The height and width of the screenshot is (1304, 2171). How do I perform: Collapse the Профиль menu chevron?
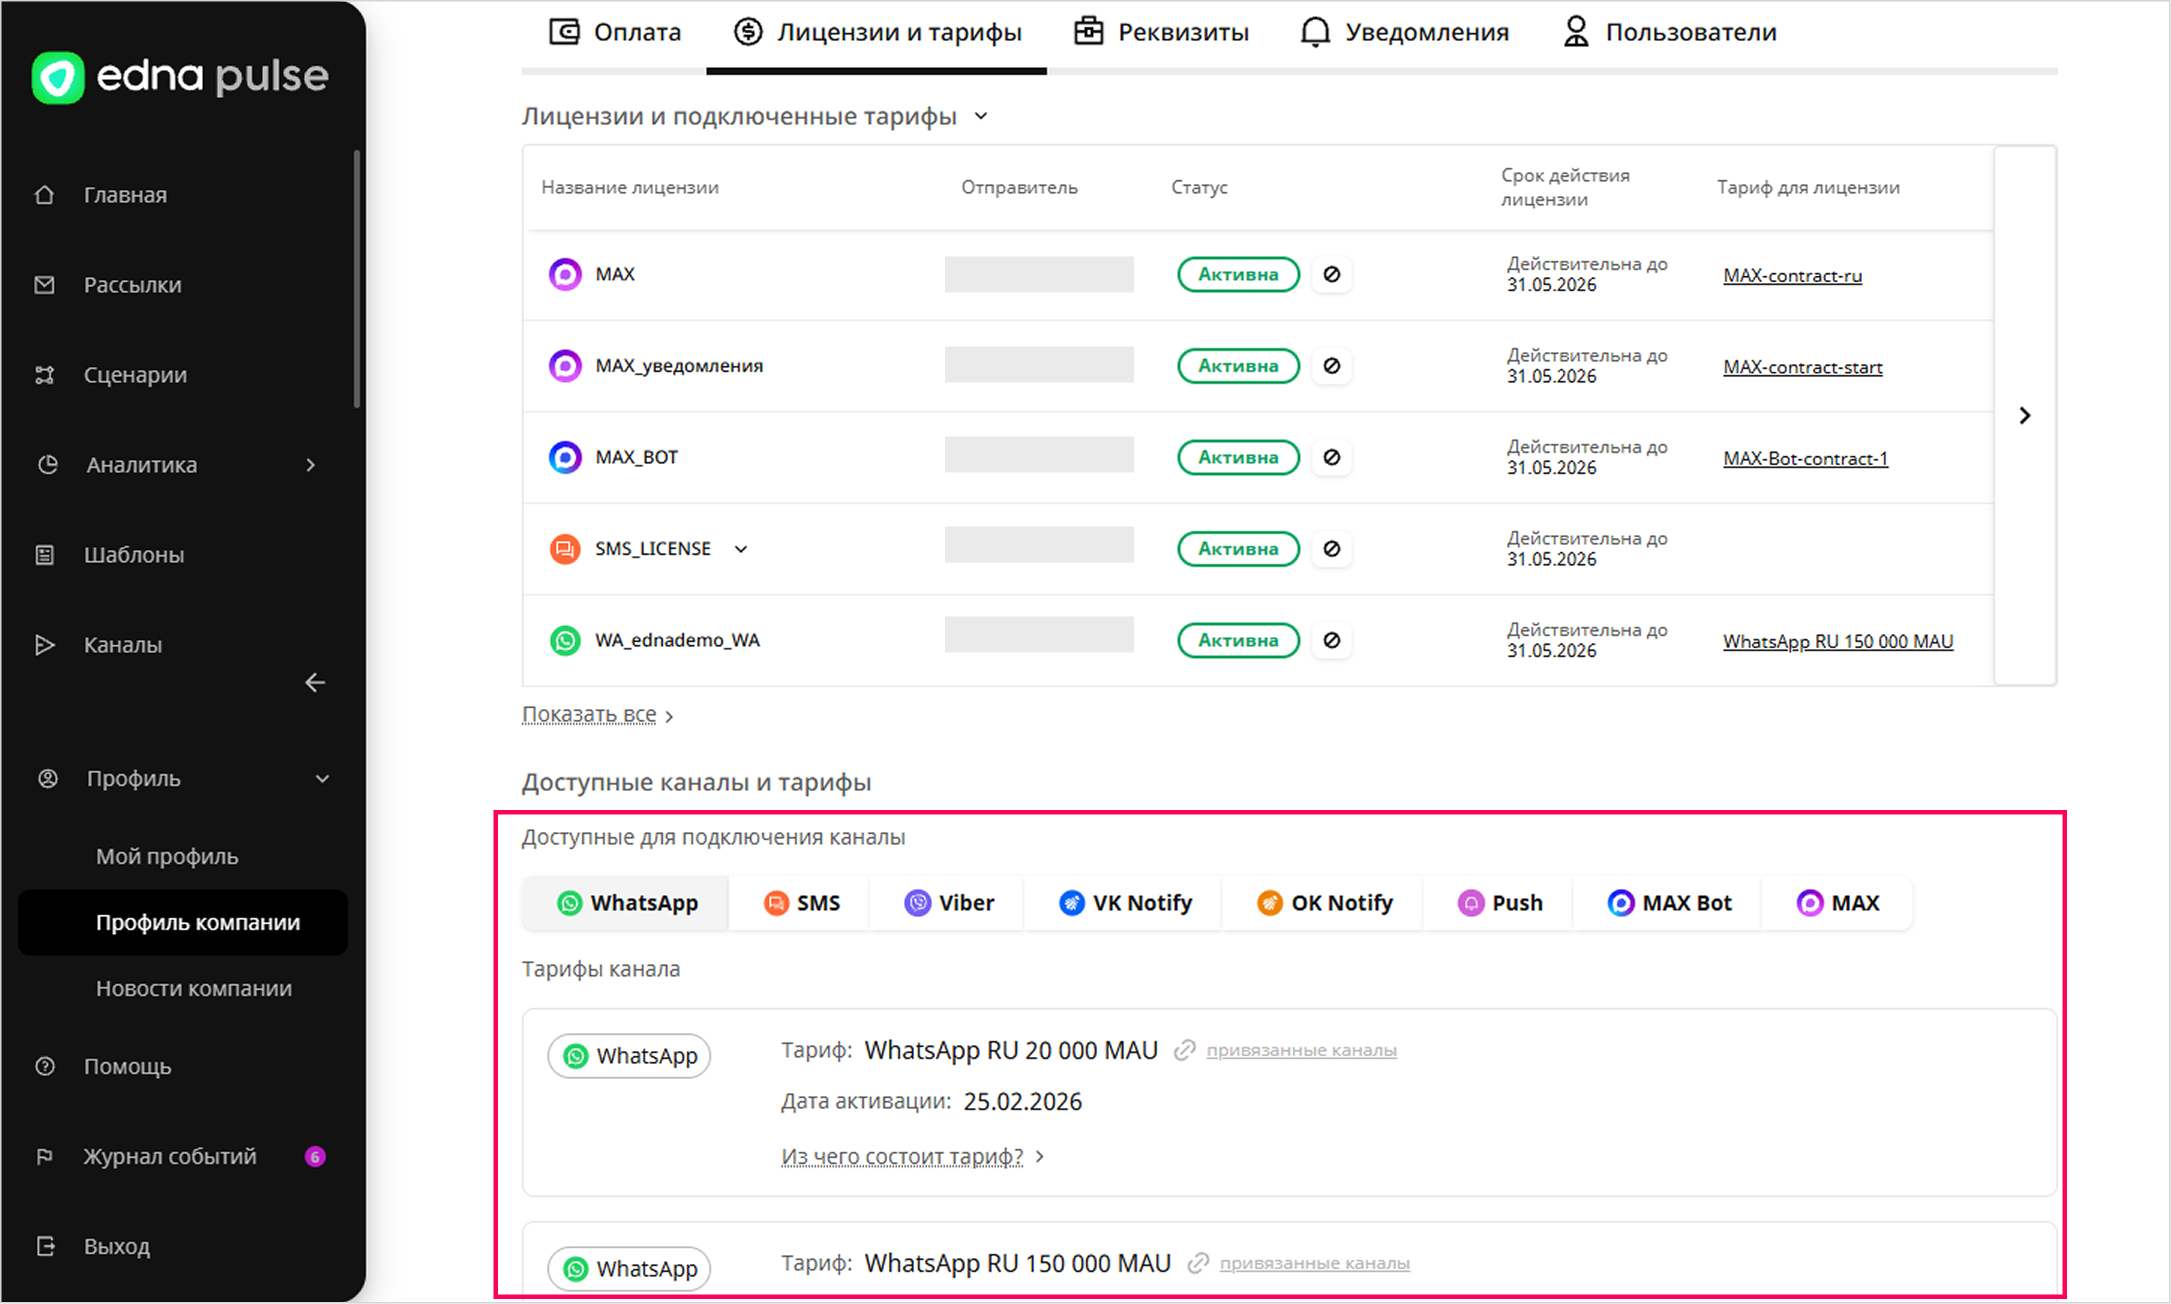tap(322, 779)
